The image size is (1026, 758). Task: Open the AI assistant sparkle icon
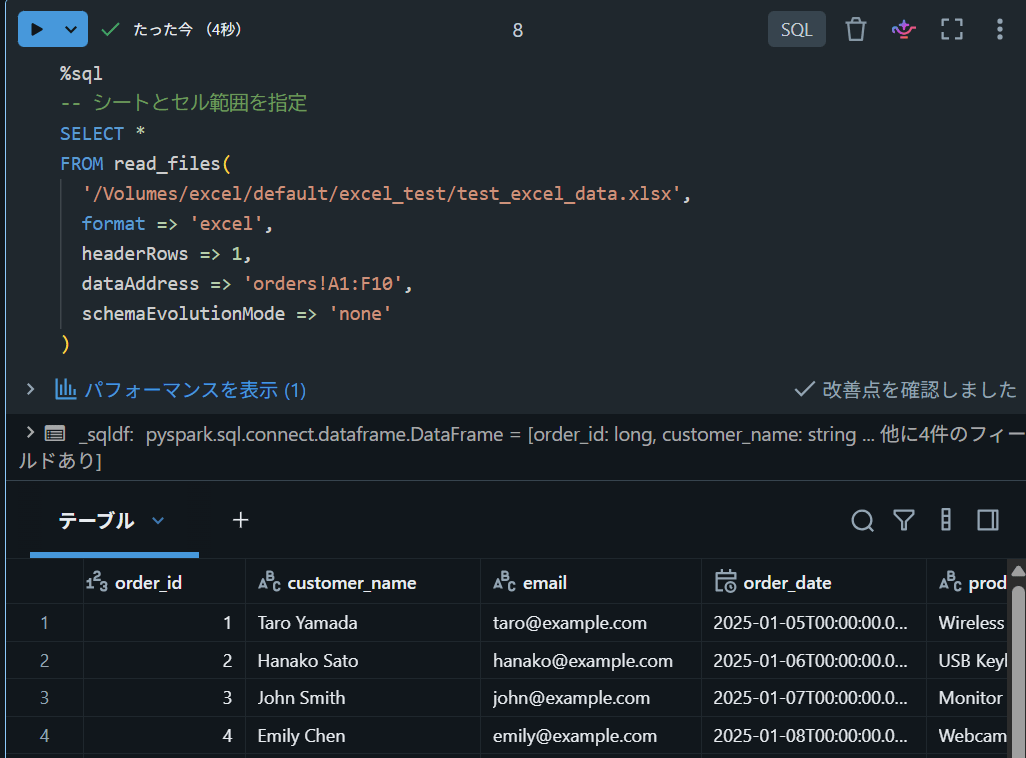(x=904, y=29)
